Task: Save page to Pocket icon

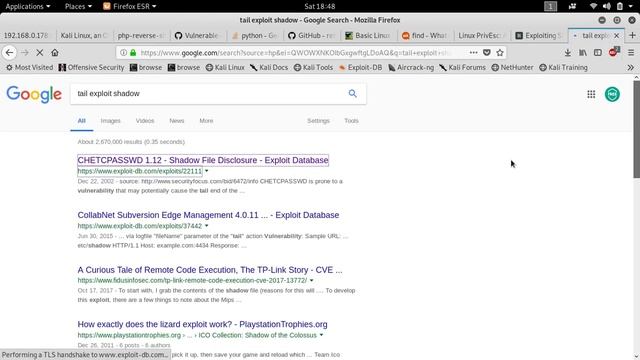Action: click(x=487, y=53)
